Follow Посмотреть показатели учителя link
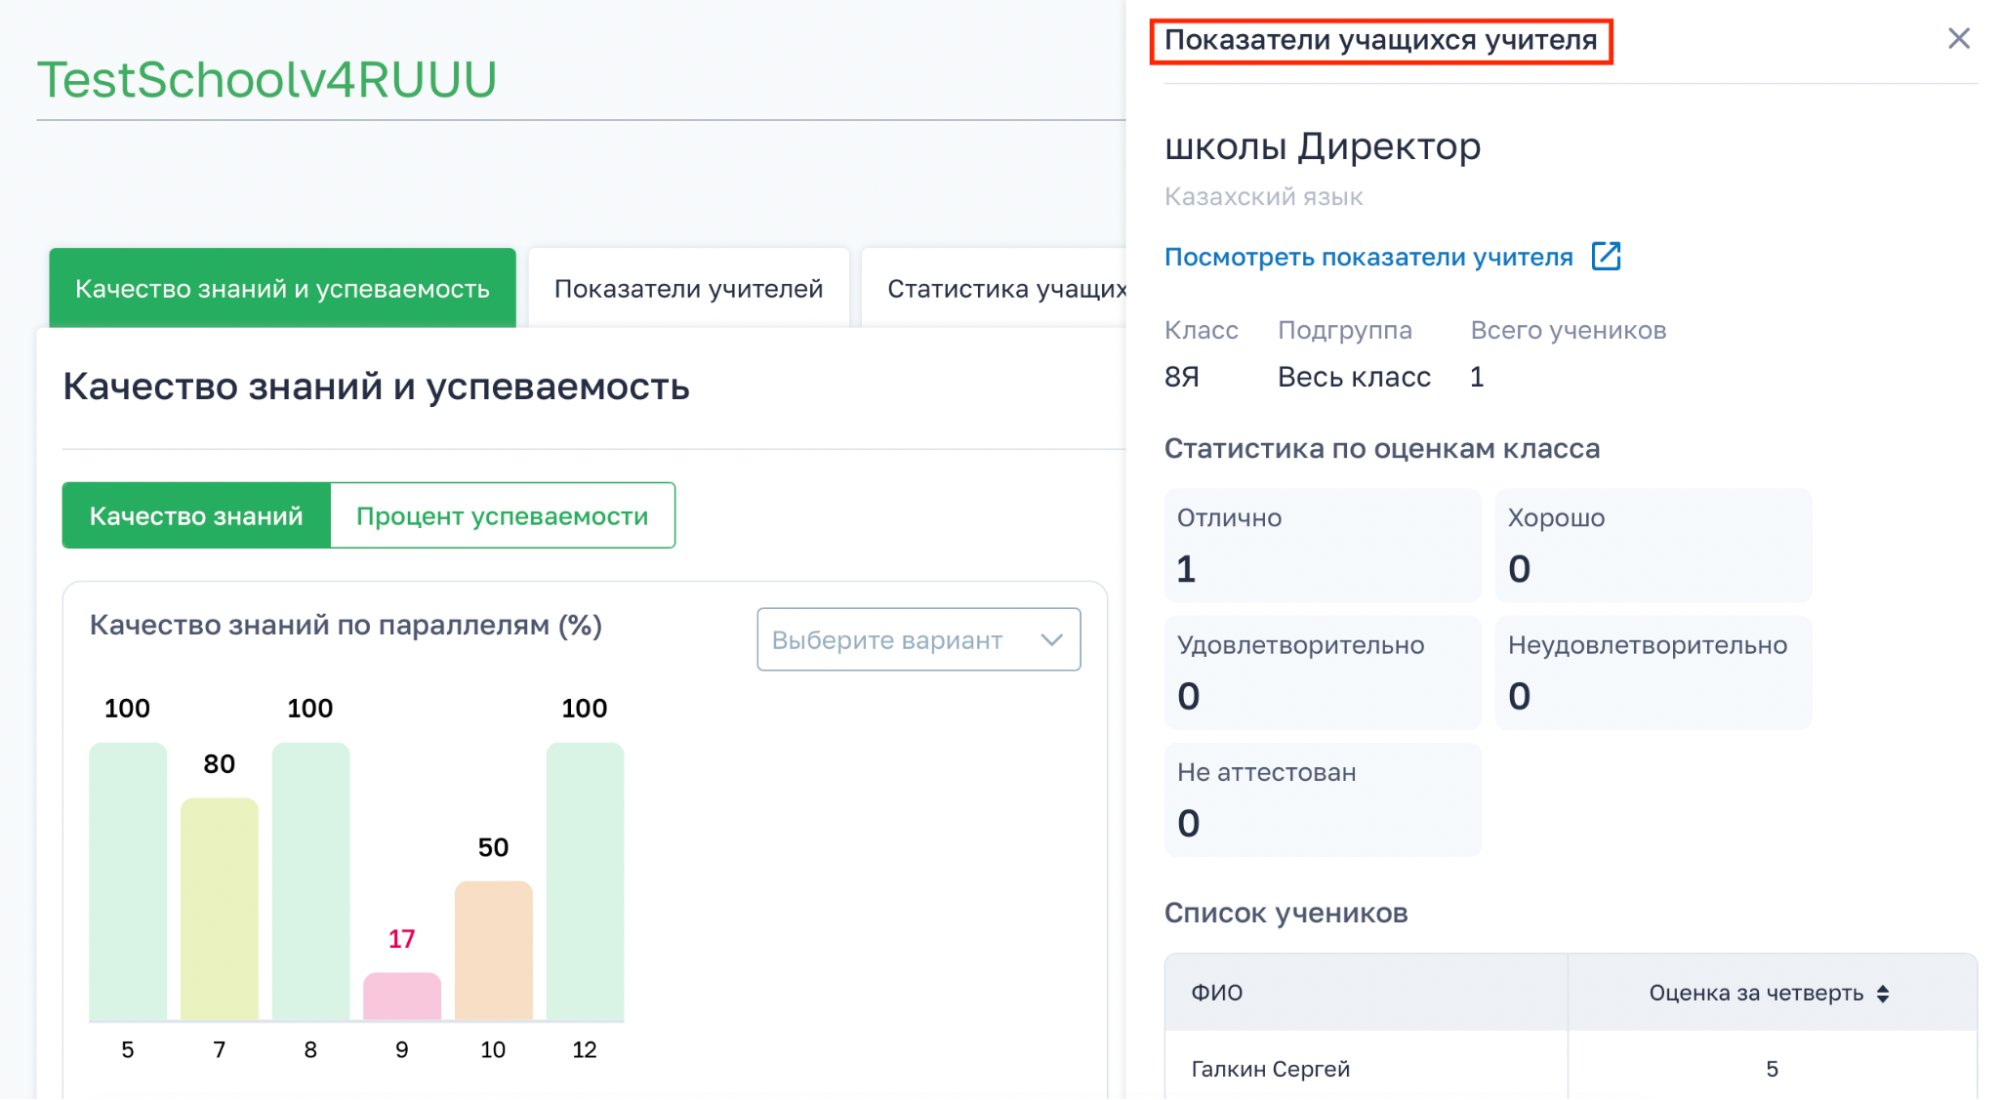This screenshot has height=1100, width=1999. 1368,257
